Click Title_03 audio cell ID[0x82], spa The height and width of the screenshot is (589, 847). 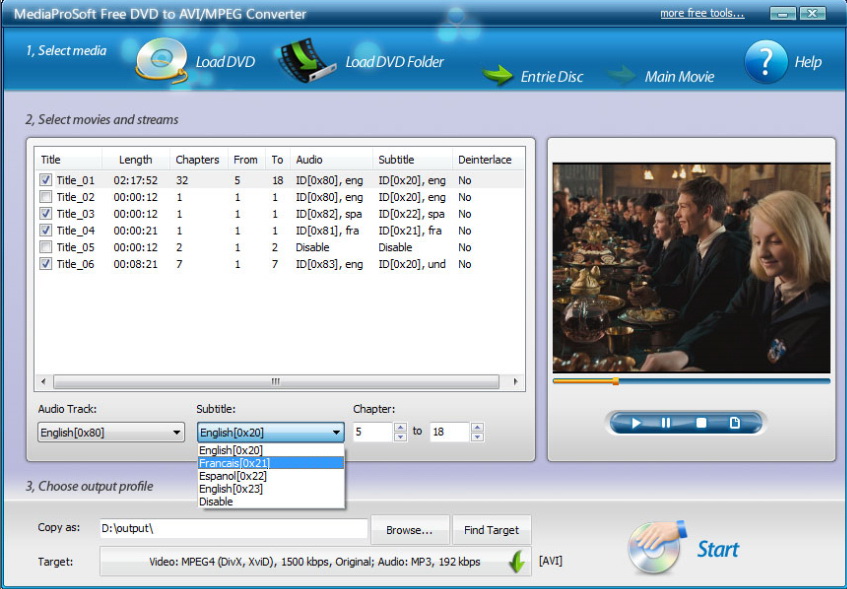pyautogui.click(x=329, y=213)
